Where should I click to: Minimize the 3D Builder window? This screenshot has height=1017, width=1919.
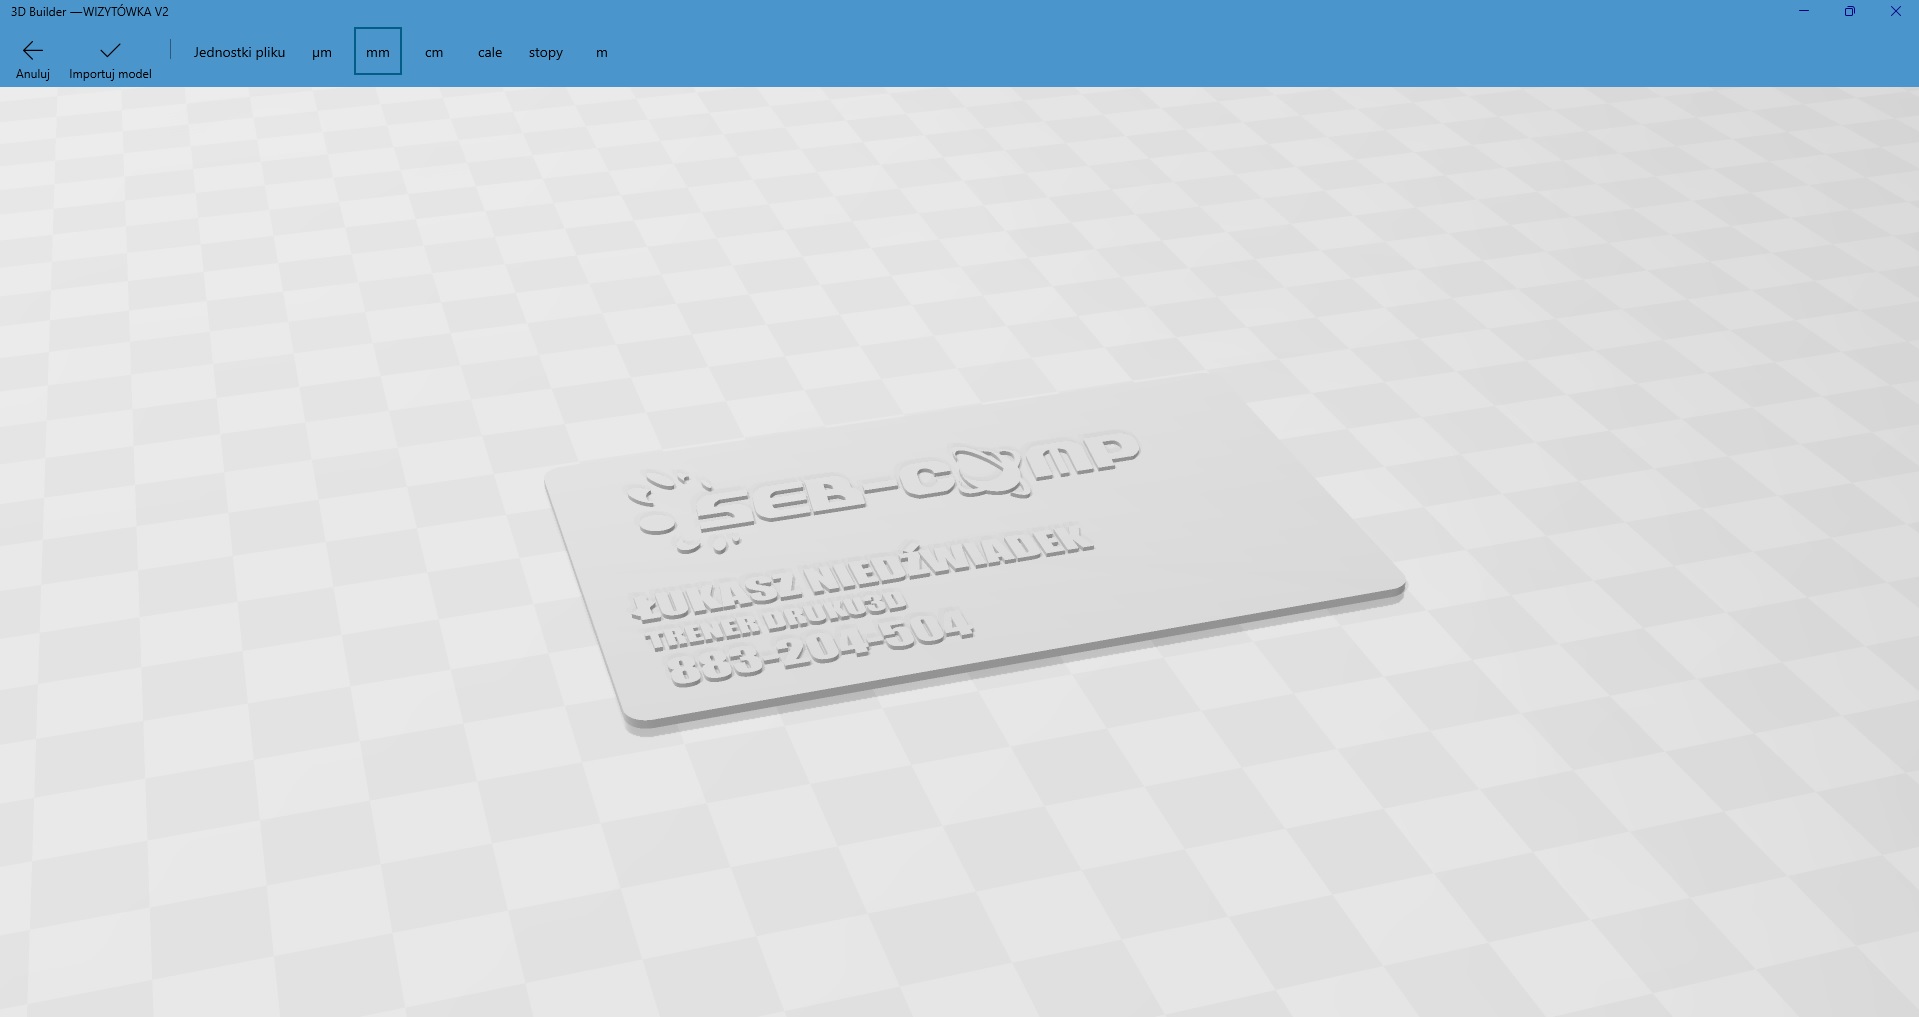click(1804, 12)
